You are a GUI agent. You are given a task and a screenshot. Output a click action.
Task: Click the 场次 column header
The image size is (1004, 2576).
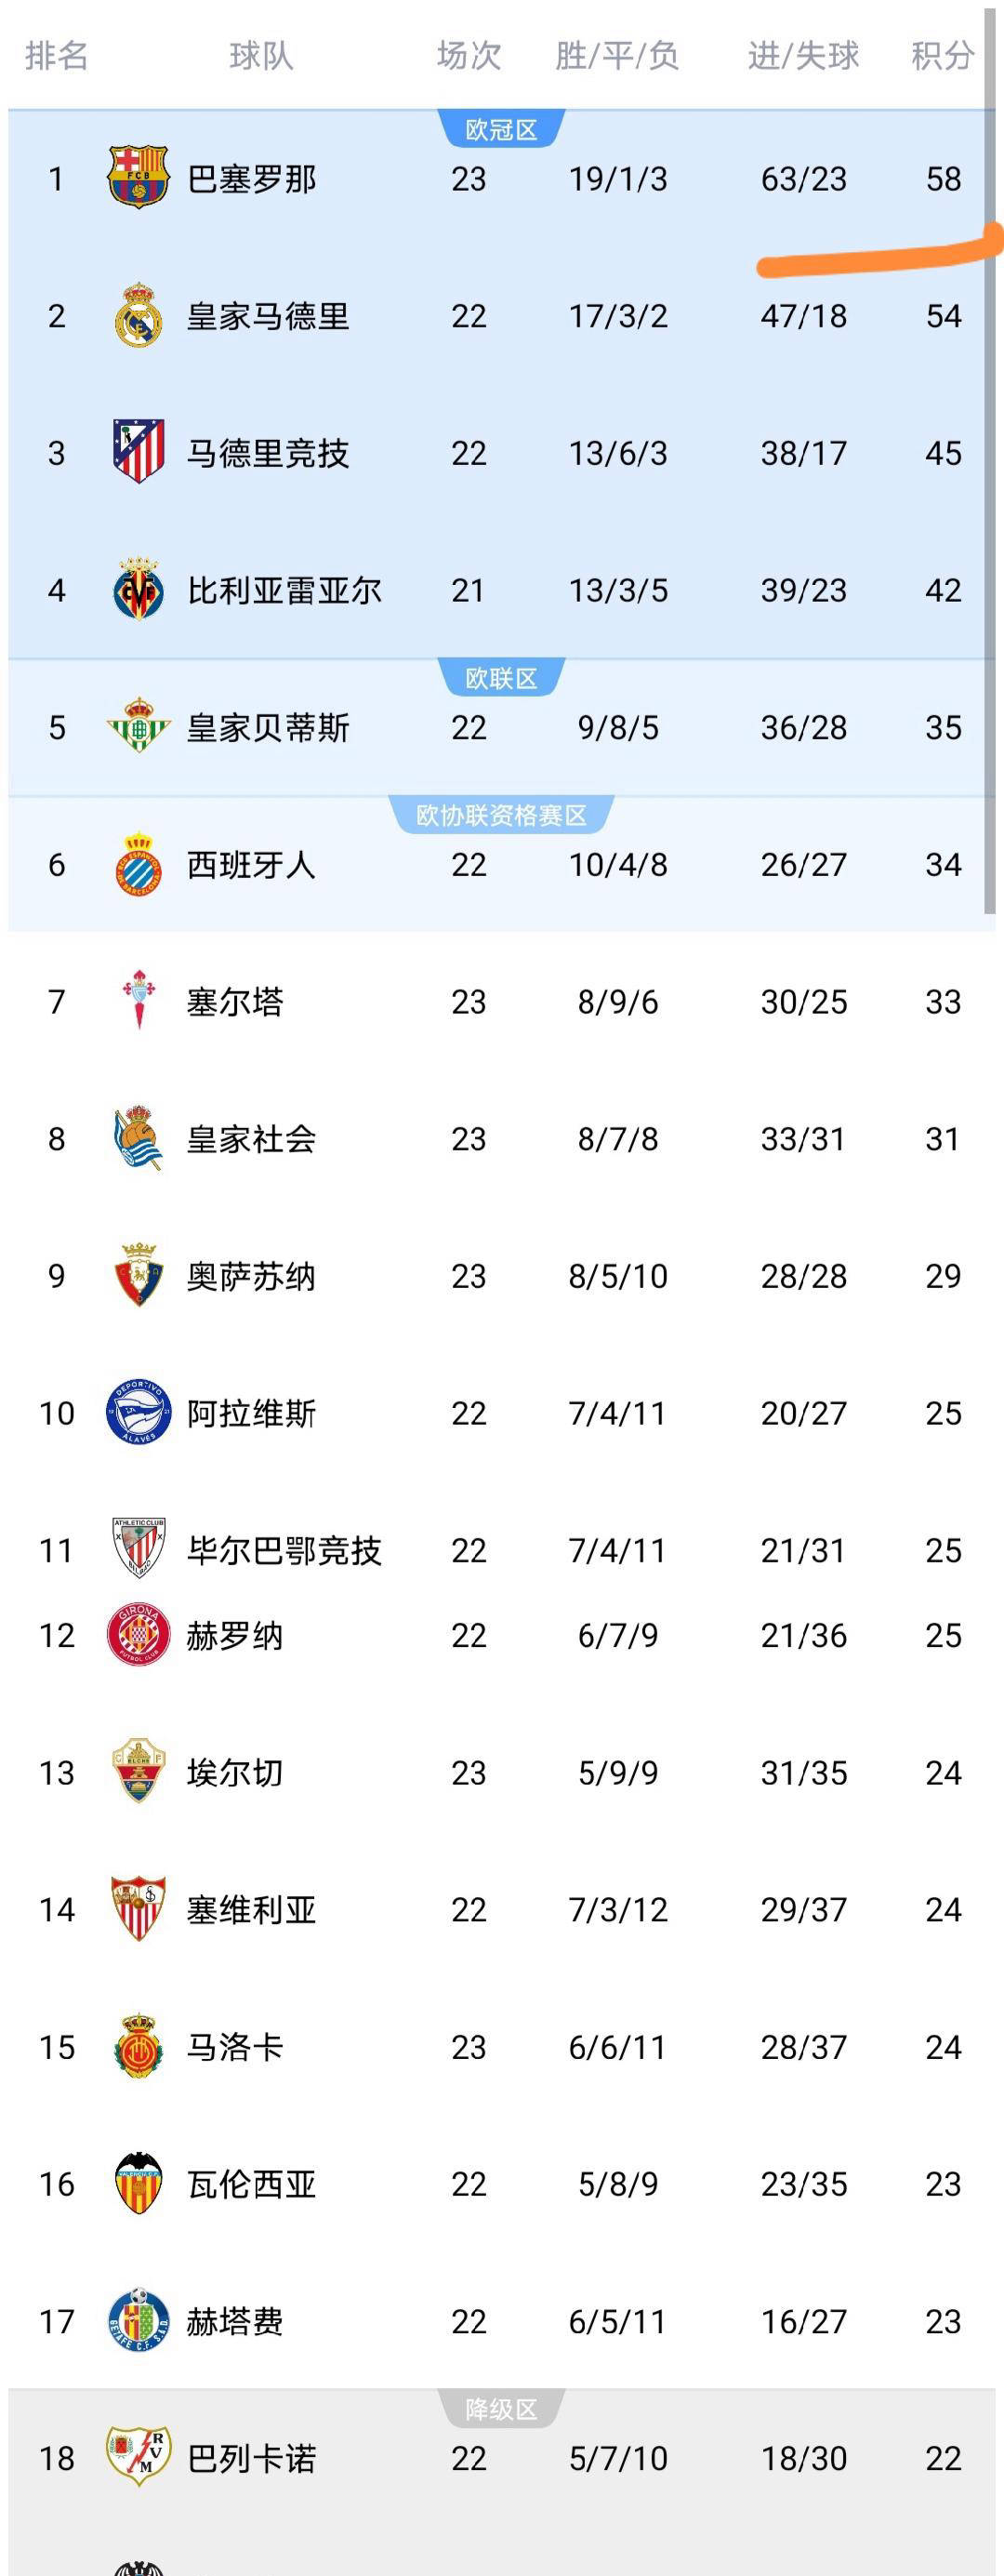(x=468, y=56)
